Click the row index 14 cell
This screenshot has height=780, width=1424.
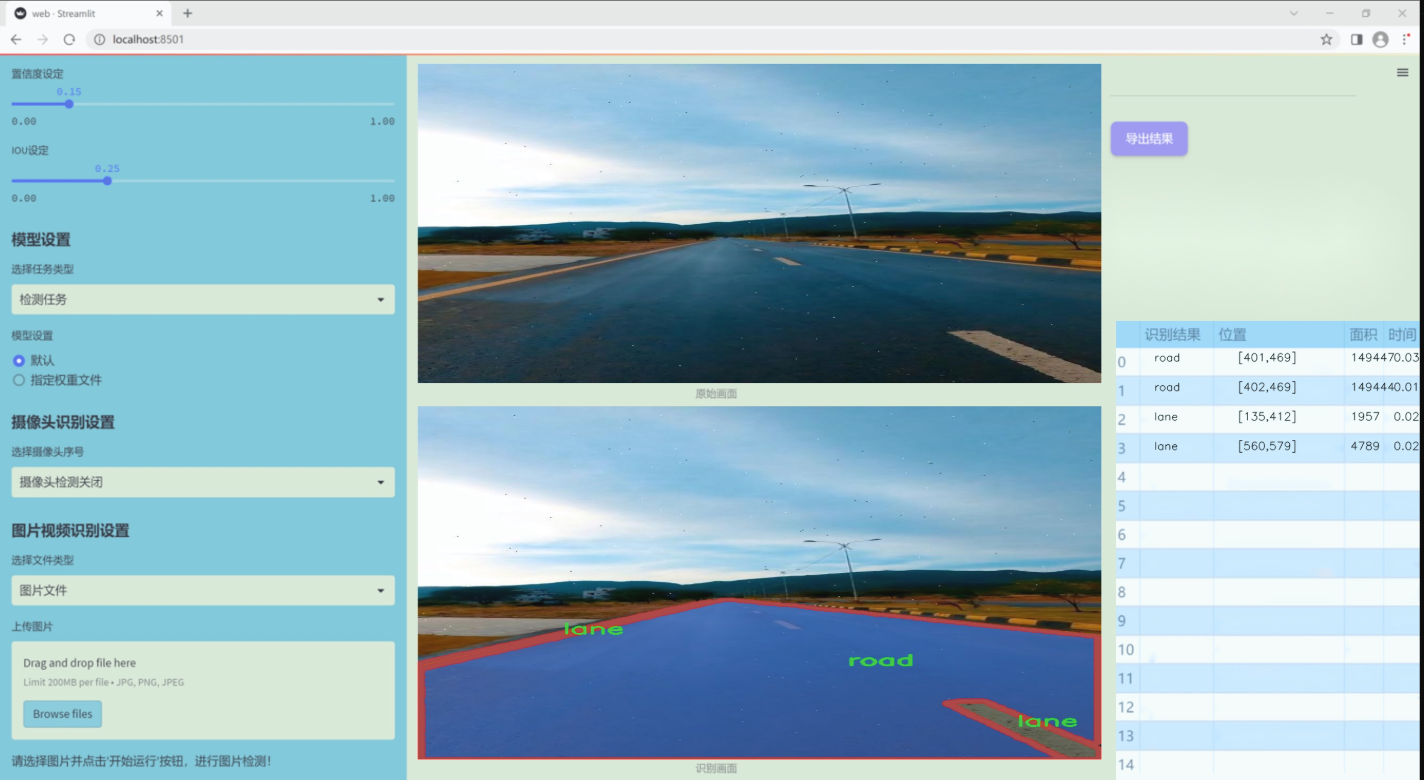(x=1127, y=765)
